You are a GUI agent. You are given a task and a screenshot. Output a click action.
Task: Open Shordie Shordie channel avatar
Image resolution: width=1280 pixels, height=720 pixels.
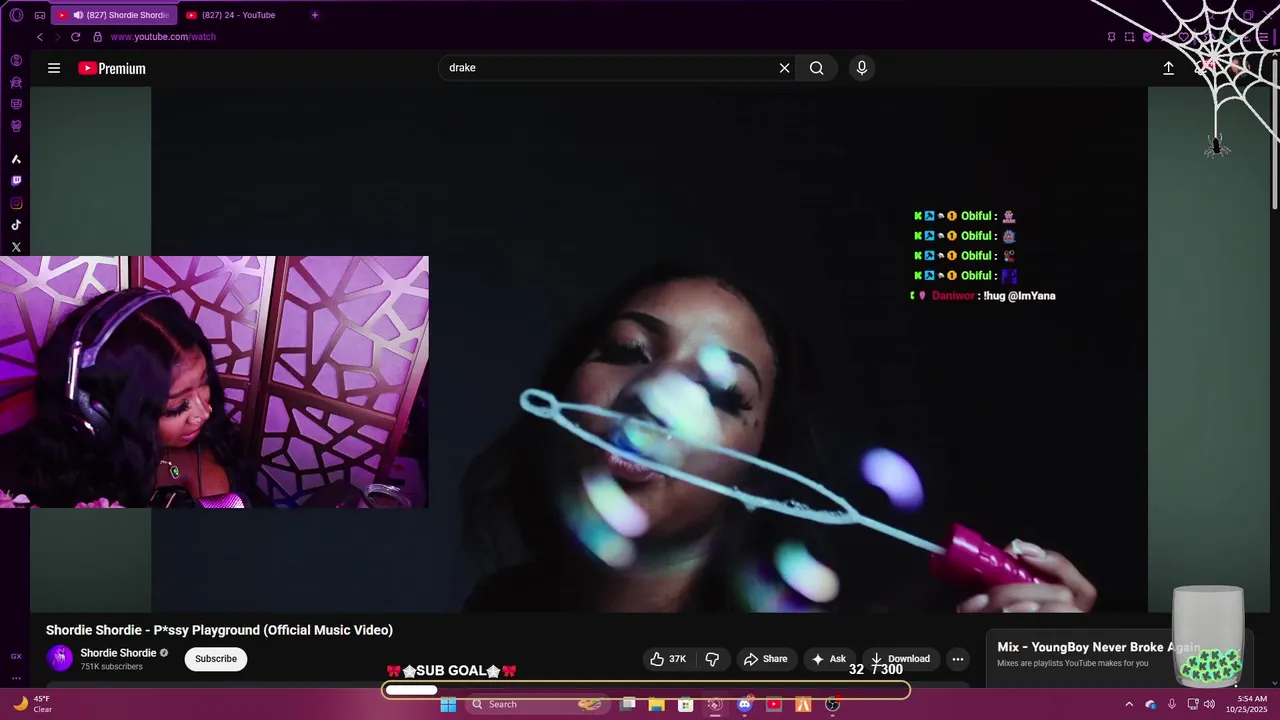[x=60, y=658]
